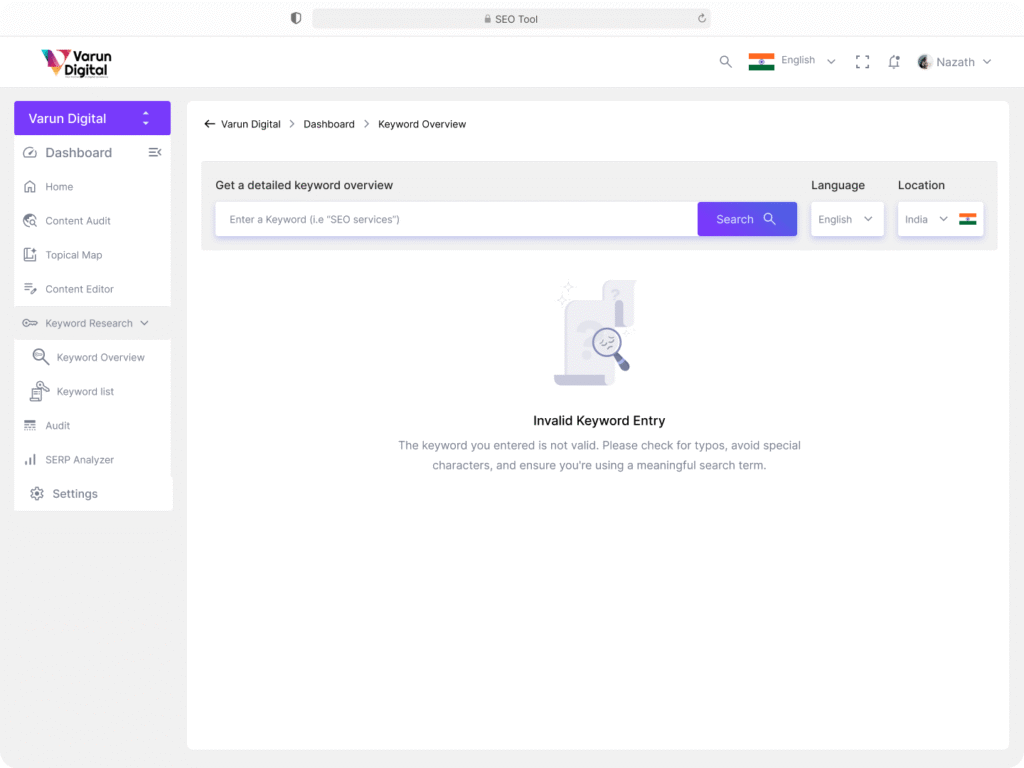This screenshot has height=768, width=1024.
Task: Click the Dashboard breadcrumb link
Action: tap(329, 124)
